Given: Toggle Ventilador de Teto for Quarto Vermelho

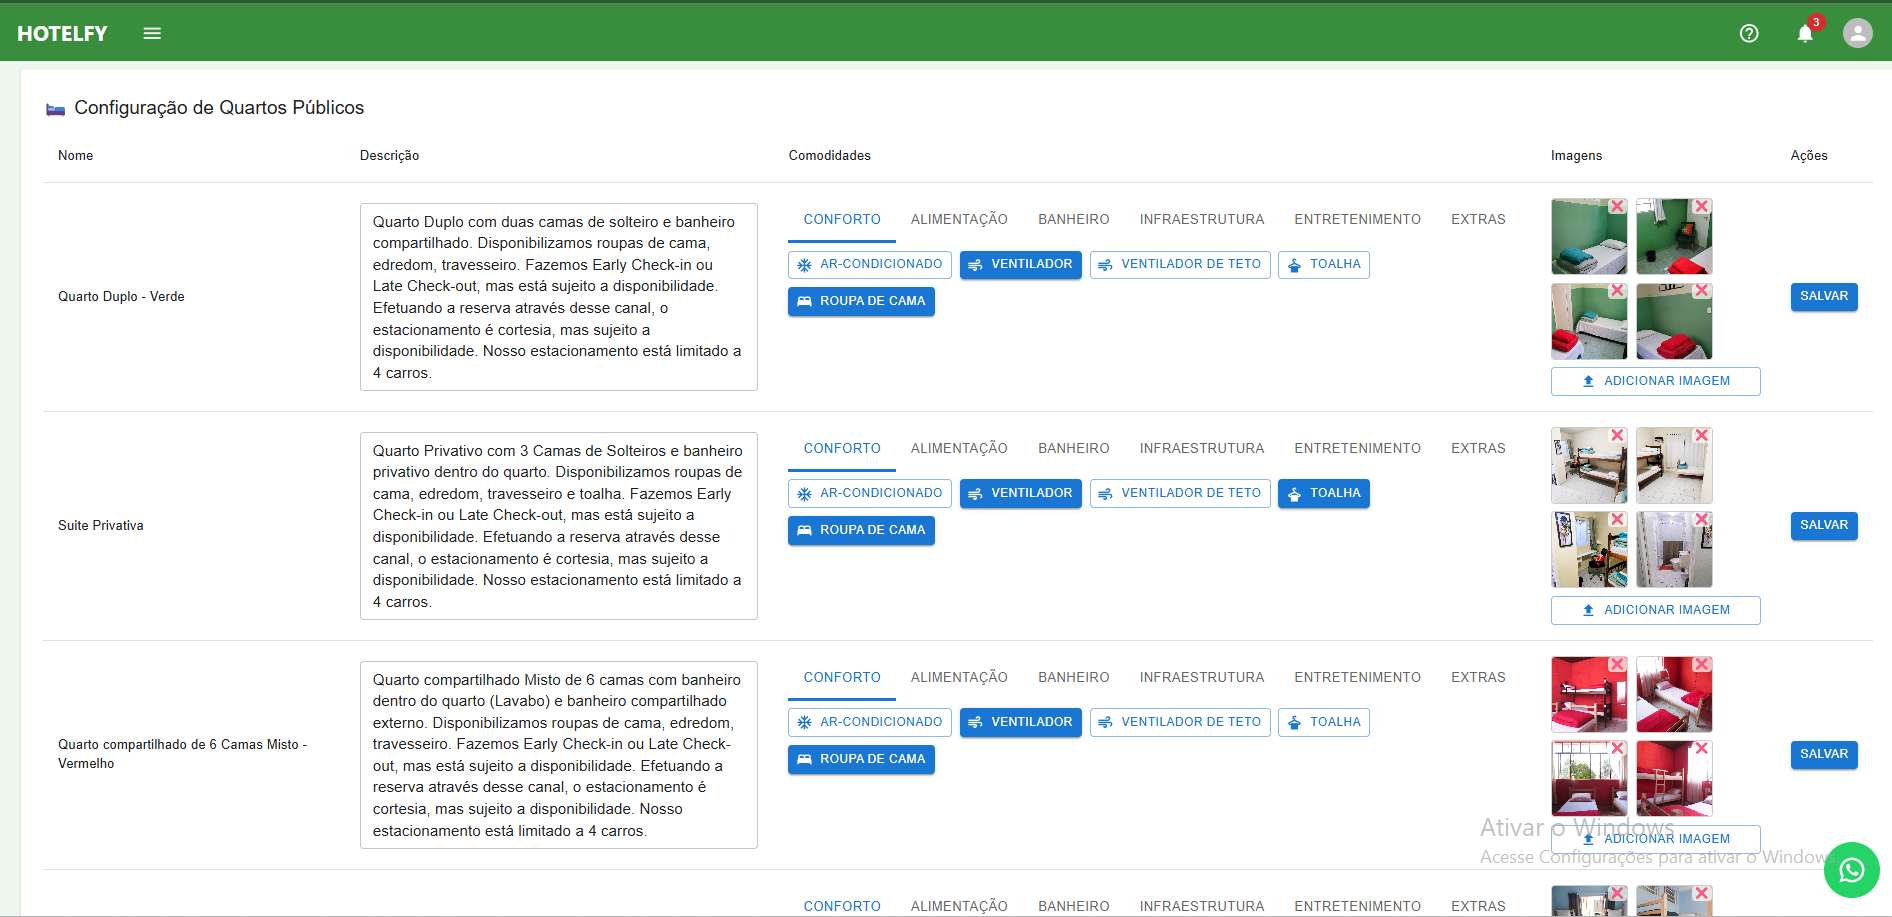Looking at the screenshot, I should point(1180,722).
